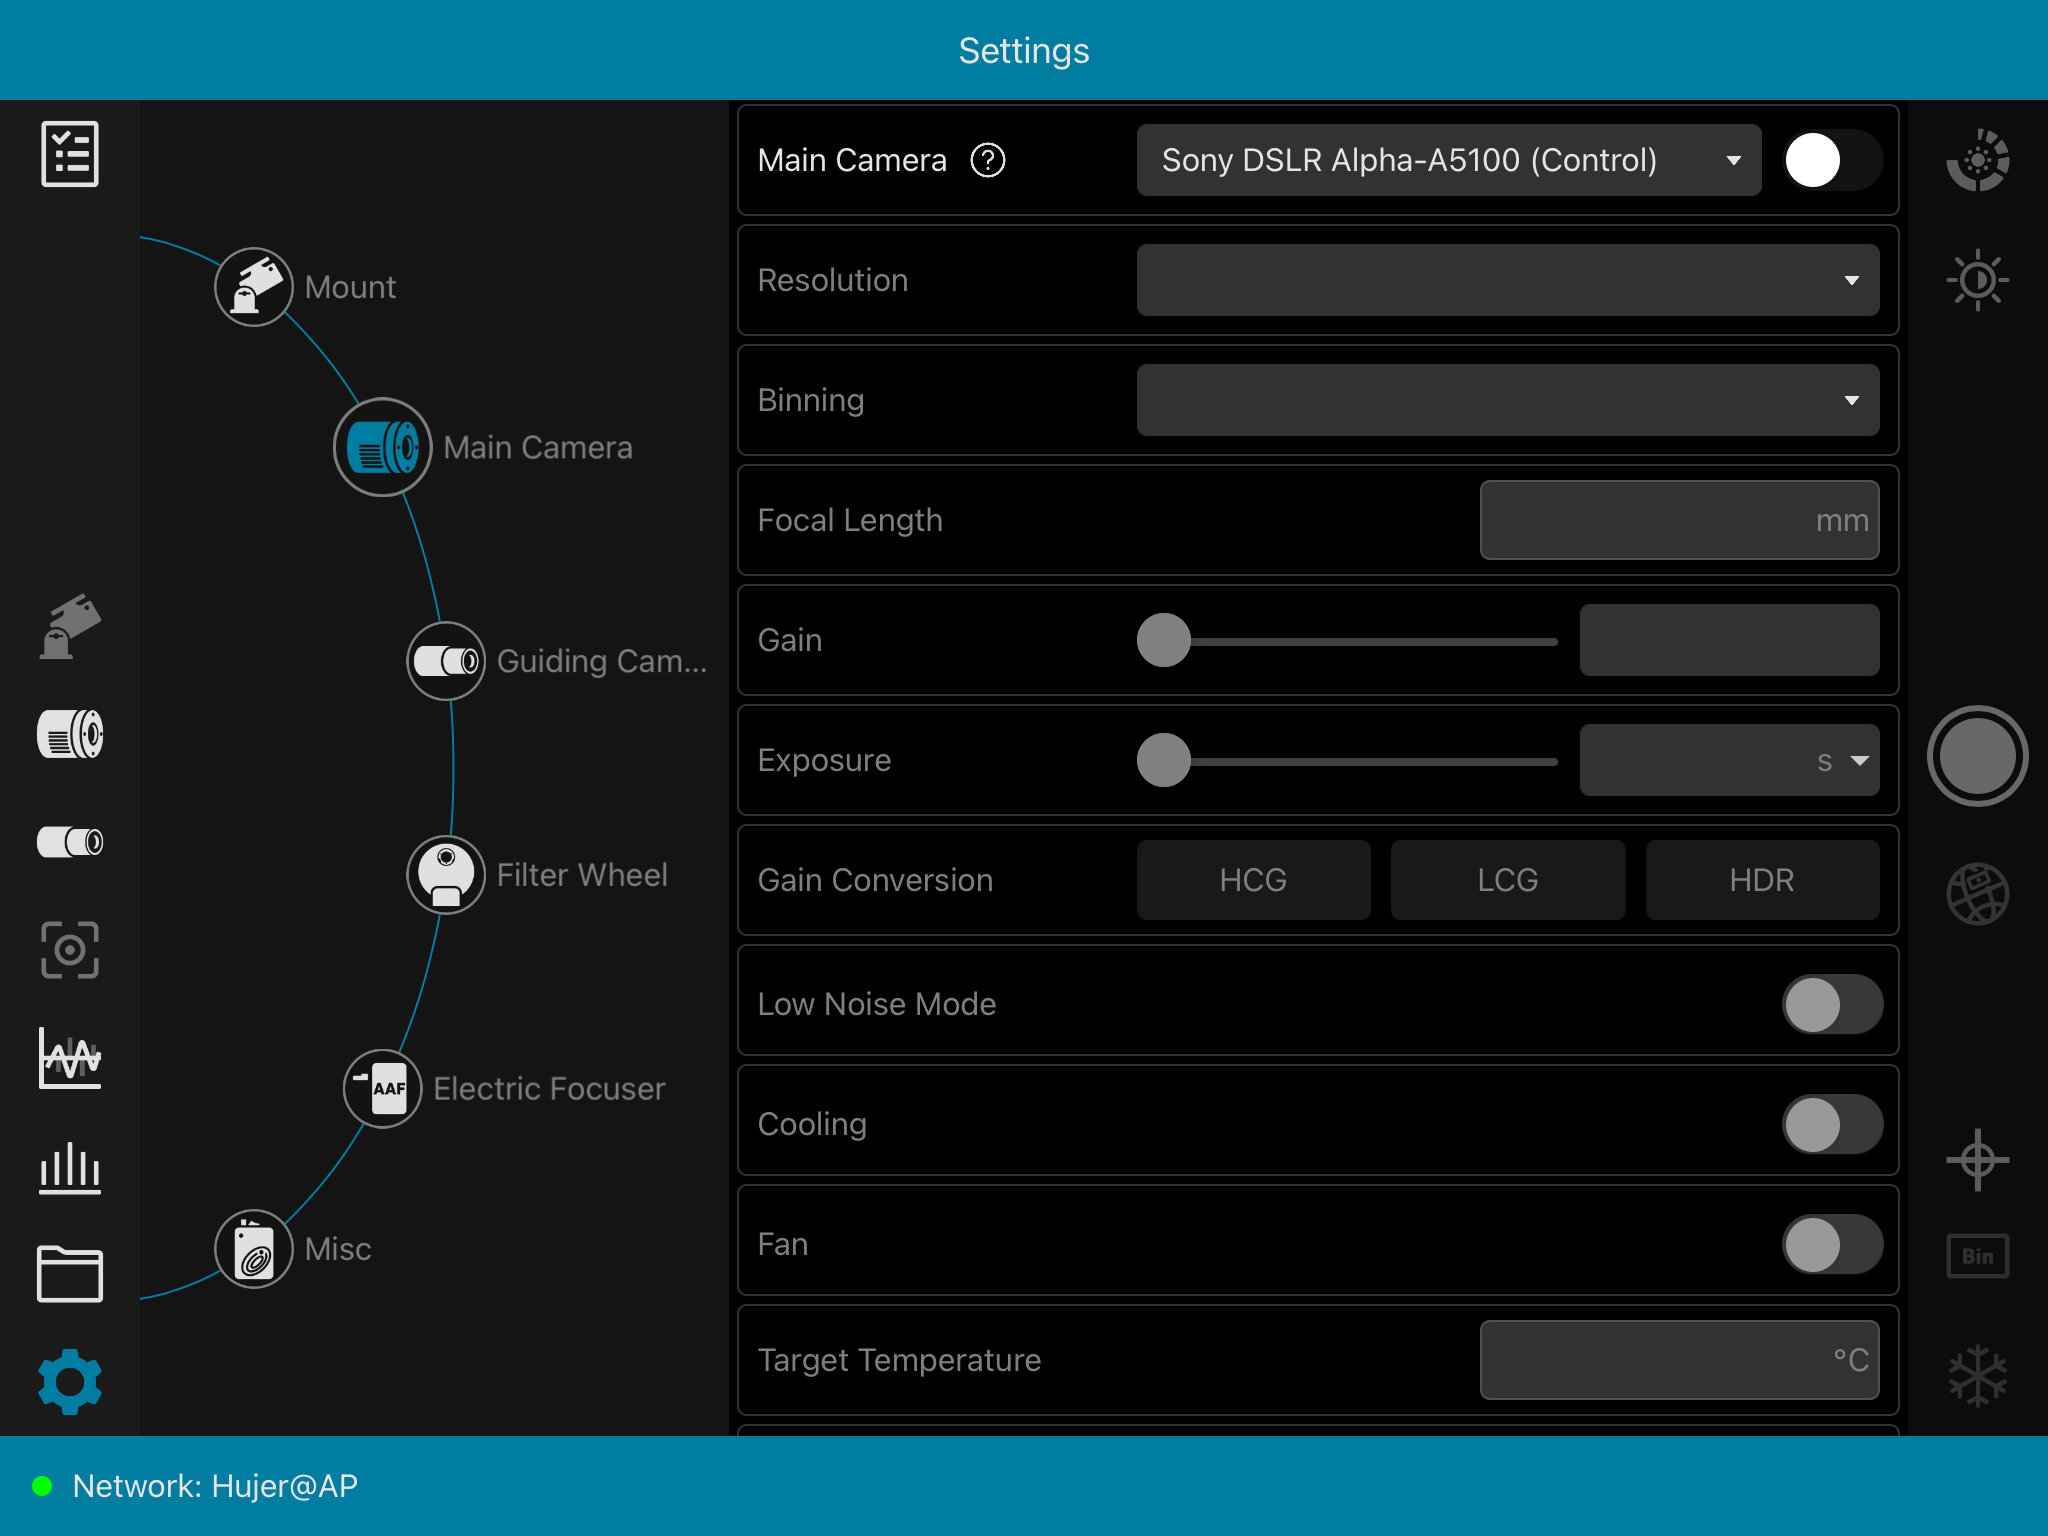
Task: Open the Exposure seconds unit dropdown
Action: tap(1843, 761)
